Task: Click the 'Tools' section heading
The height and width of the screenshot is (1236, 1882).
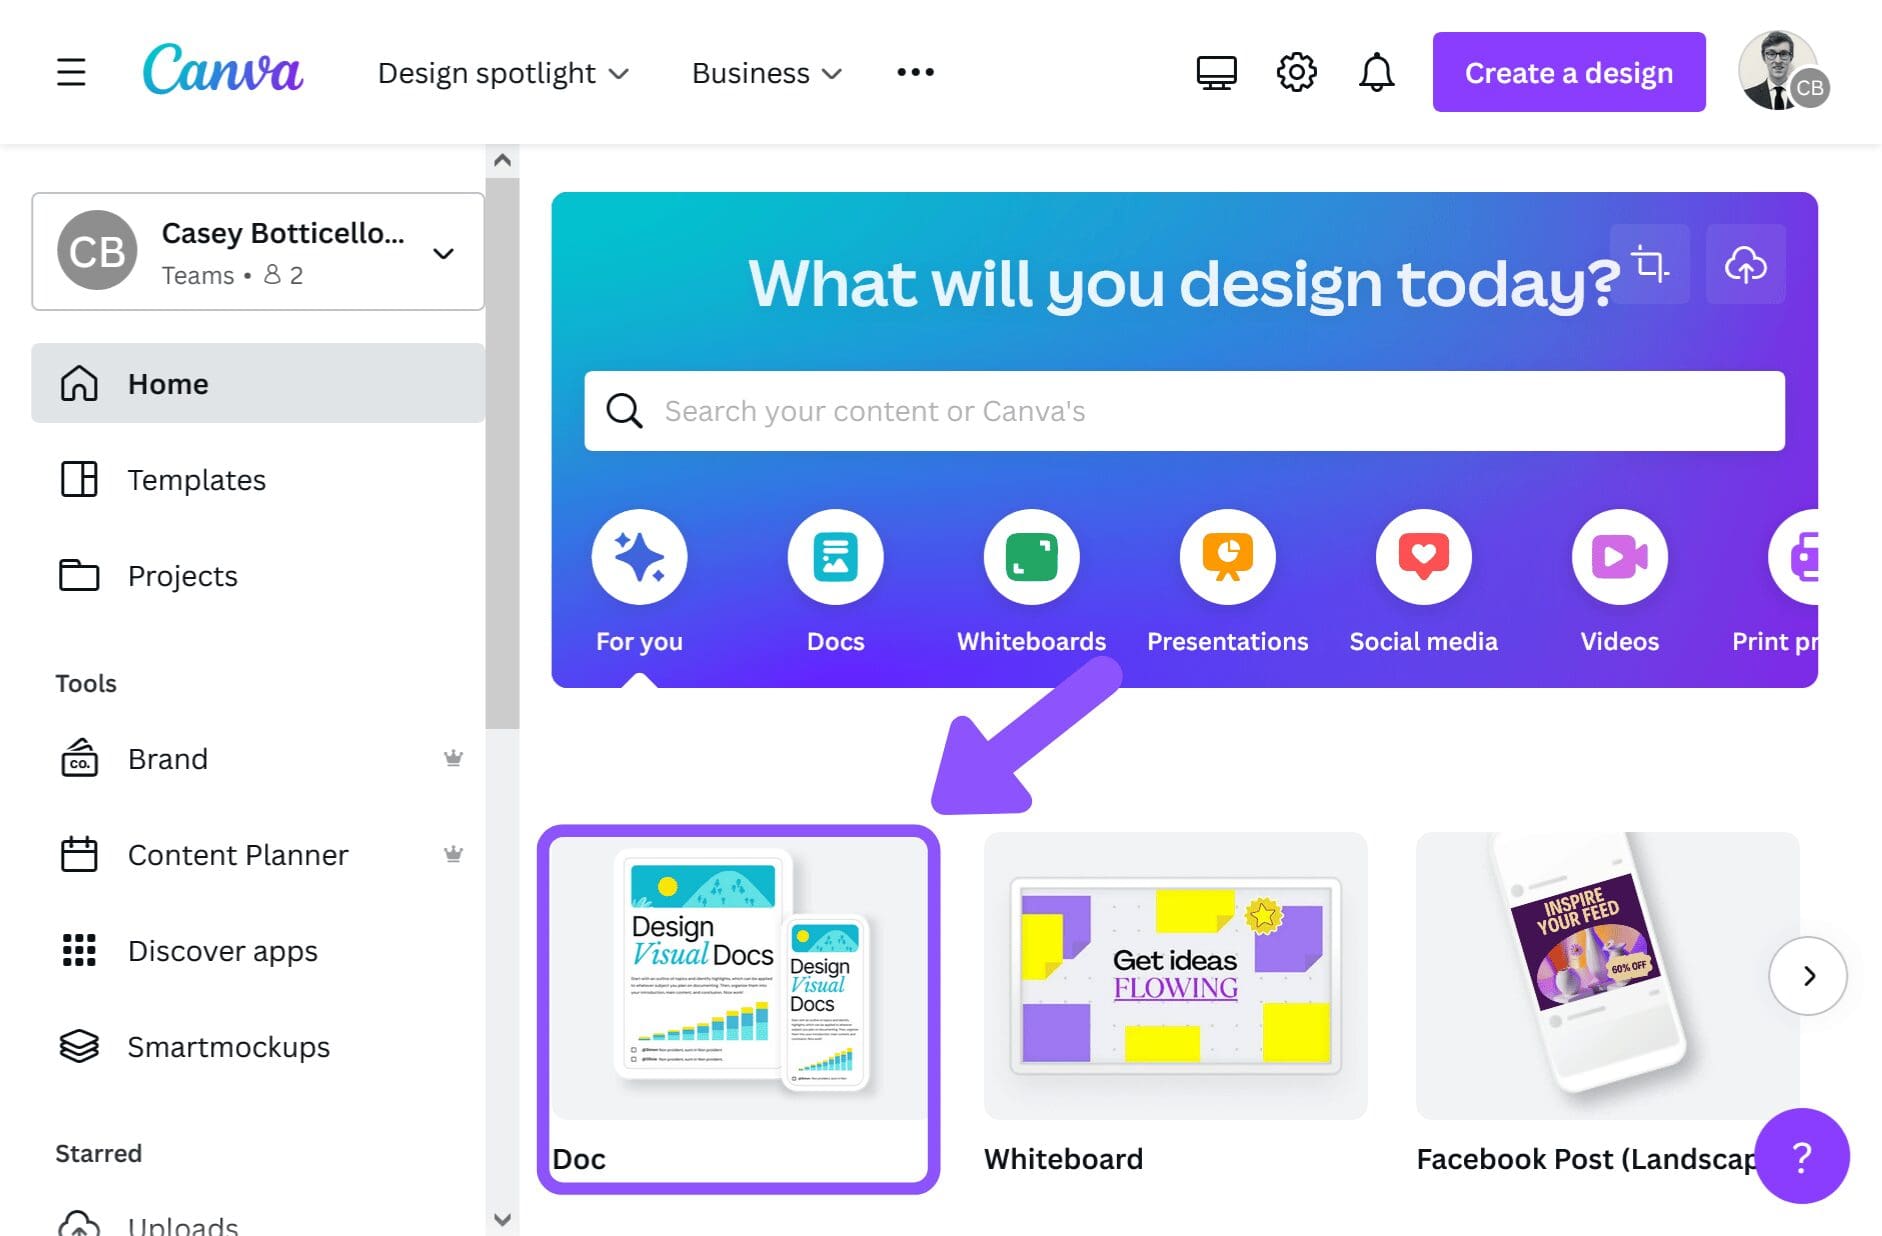Action: (86, 683)
